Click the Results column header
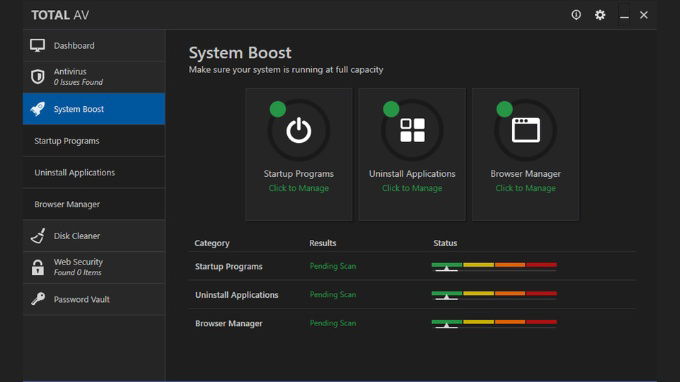This screenshot has height=382, width=680. 323,243
